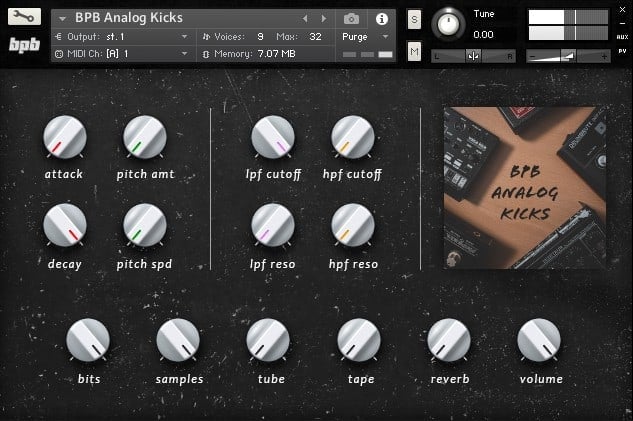Viewport: 633px width, 421px height.
Task: Open the instrument info panel icon
Action: [381, 18]
